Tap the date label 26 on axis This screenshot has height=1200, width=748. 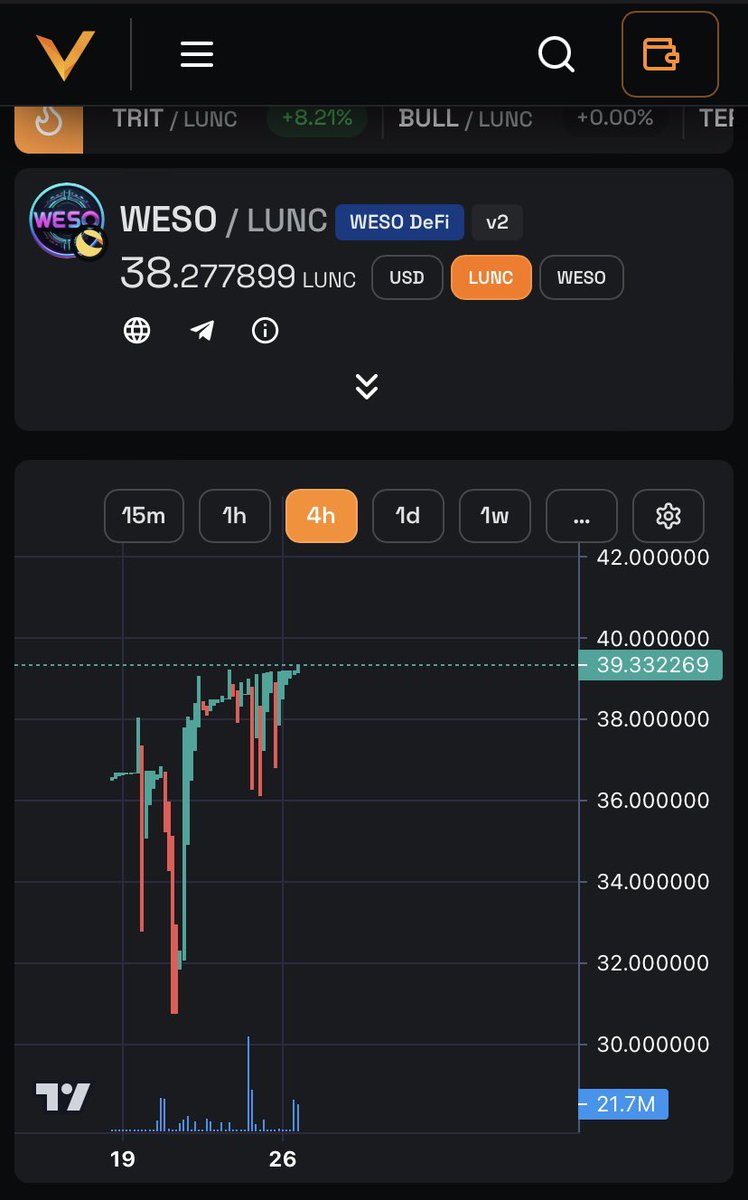(x=283, y=1159)
